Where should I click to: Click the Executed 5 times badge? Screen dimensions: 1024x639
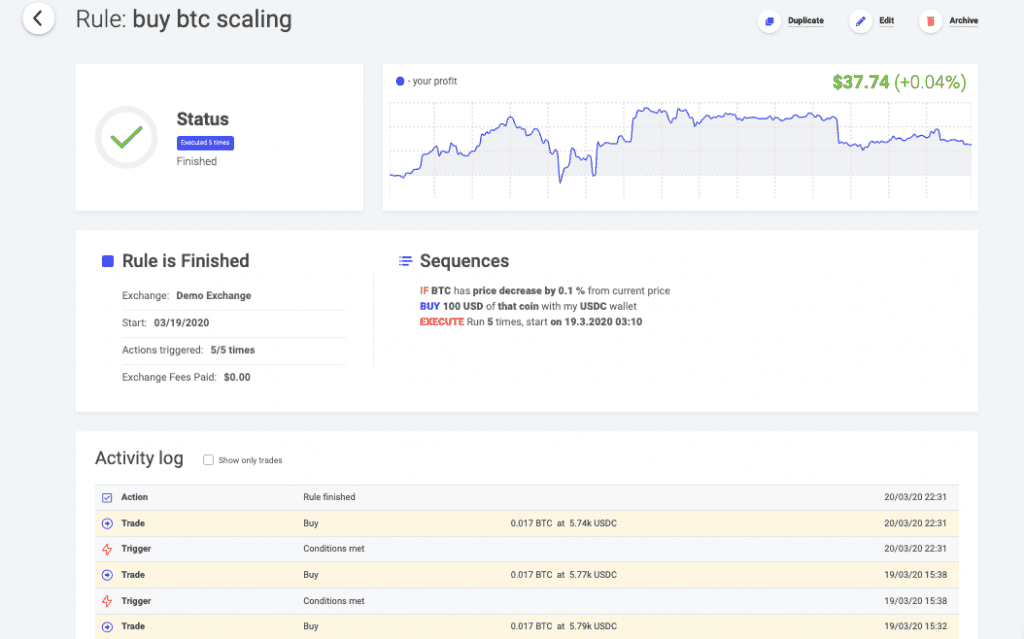pyautogui.click(x=206, y=142)
